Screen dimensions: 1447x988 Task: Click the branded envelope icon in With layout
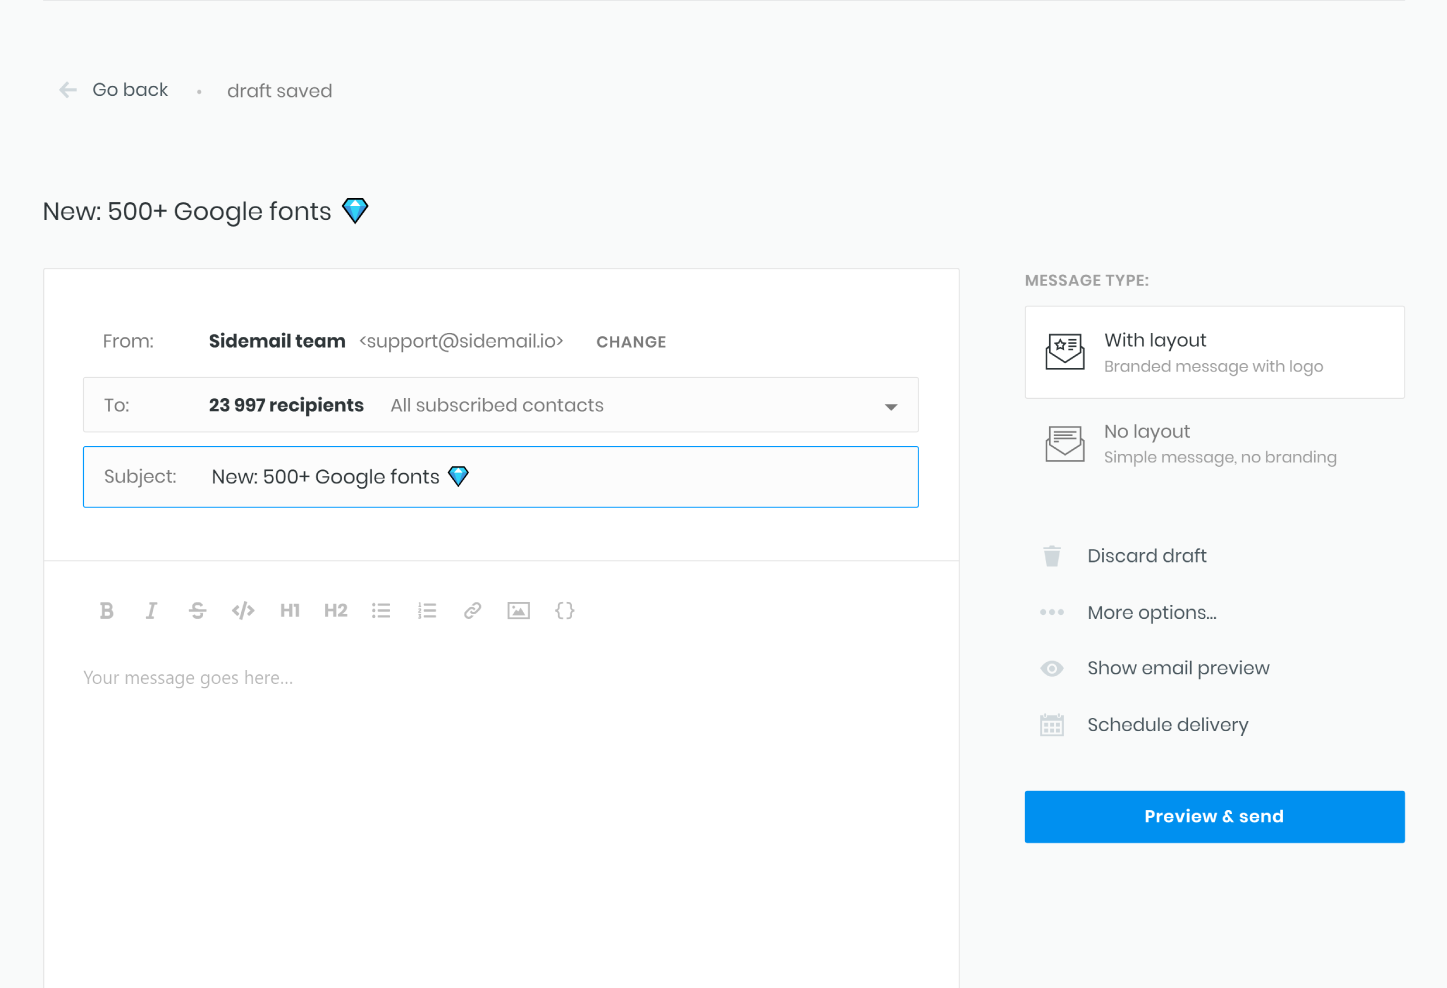1065,352
